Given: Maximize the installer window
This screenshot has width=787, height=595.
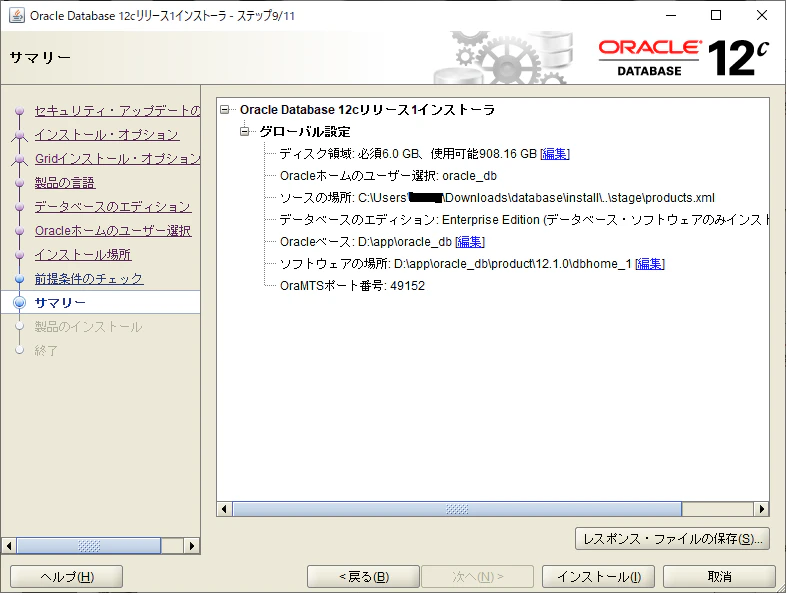Looking at the screenshot, I should [716, 16].
